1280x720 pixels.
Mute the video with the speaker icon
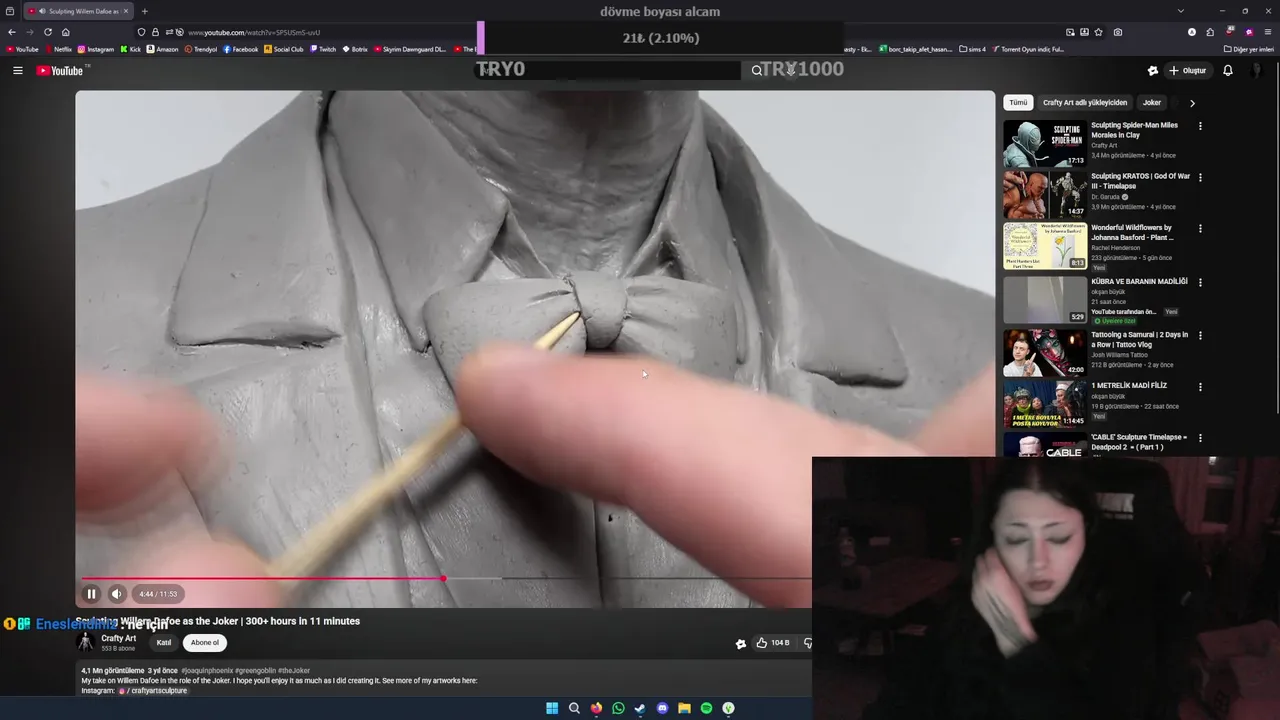pyautogui.click(x=116, y=594)
